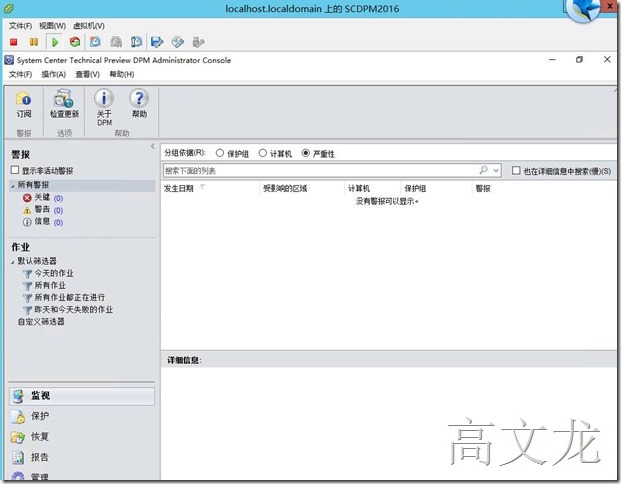Open the 昨天和今天失败的作业 filter
The height and width of the screenshot is (484, 621).
pos(68,309)
